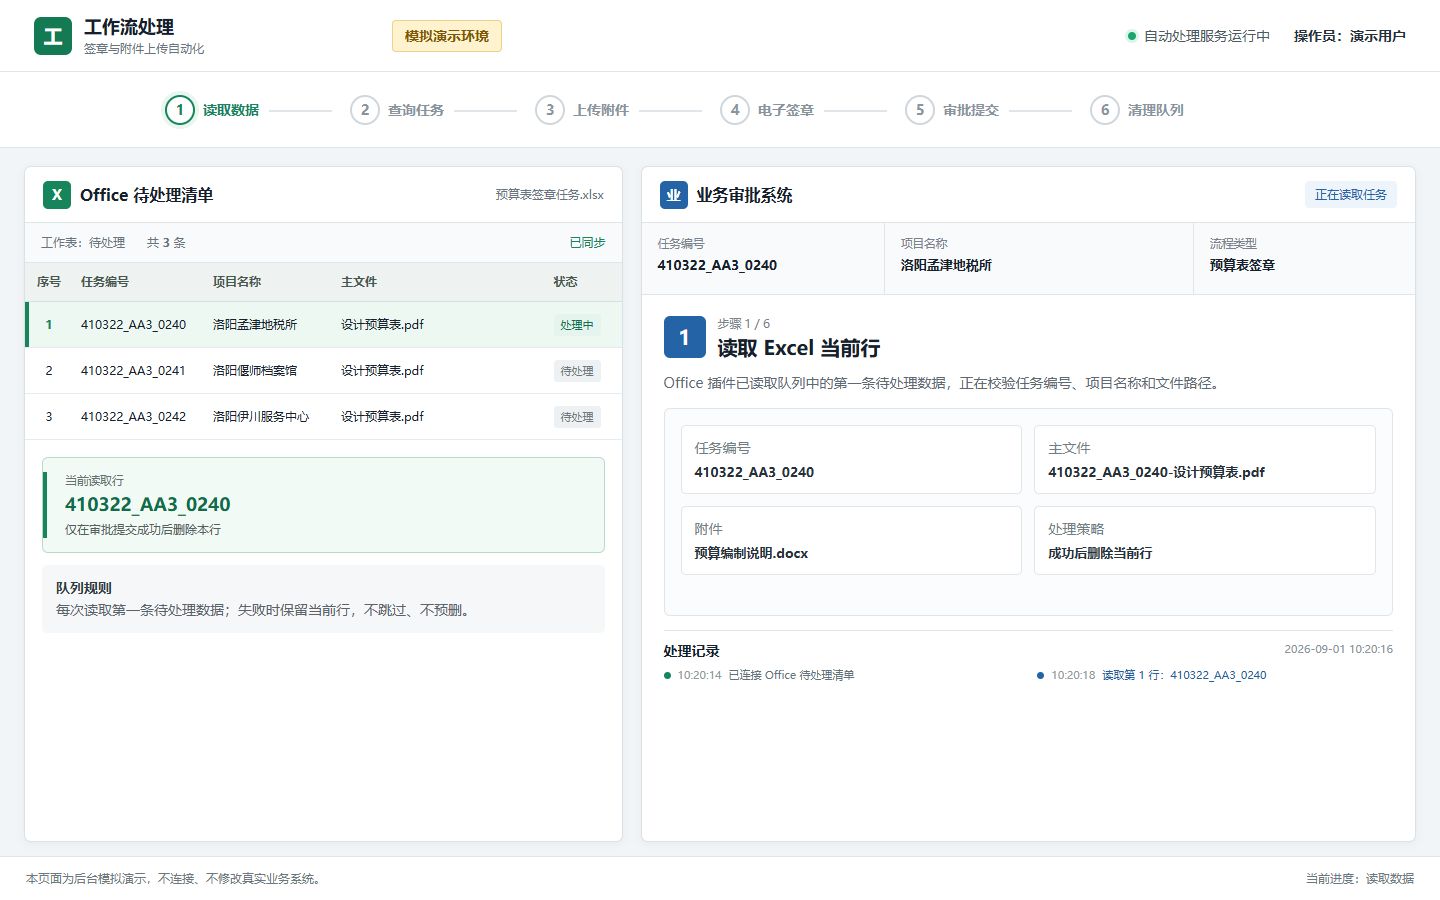Click the 当前读取行 card
Screen dimensions: 1440x900
324,505
